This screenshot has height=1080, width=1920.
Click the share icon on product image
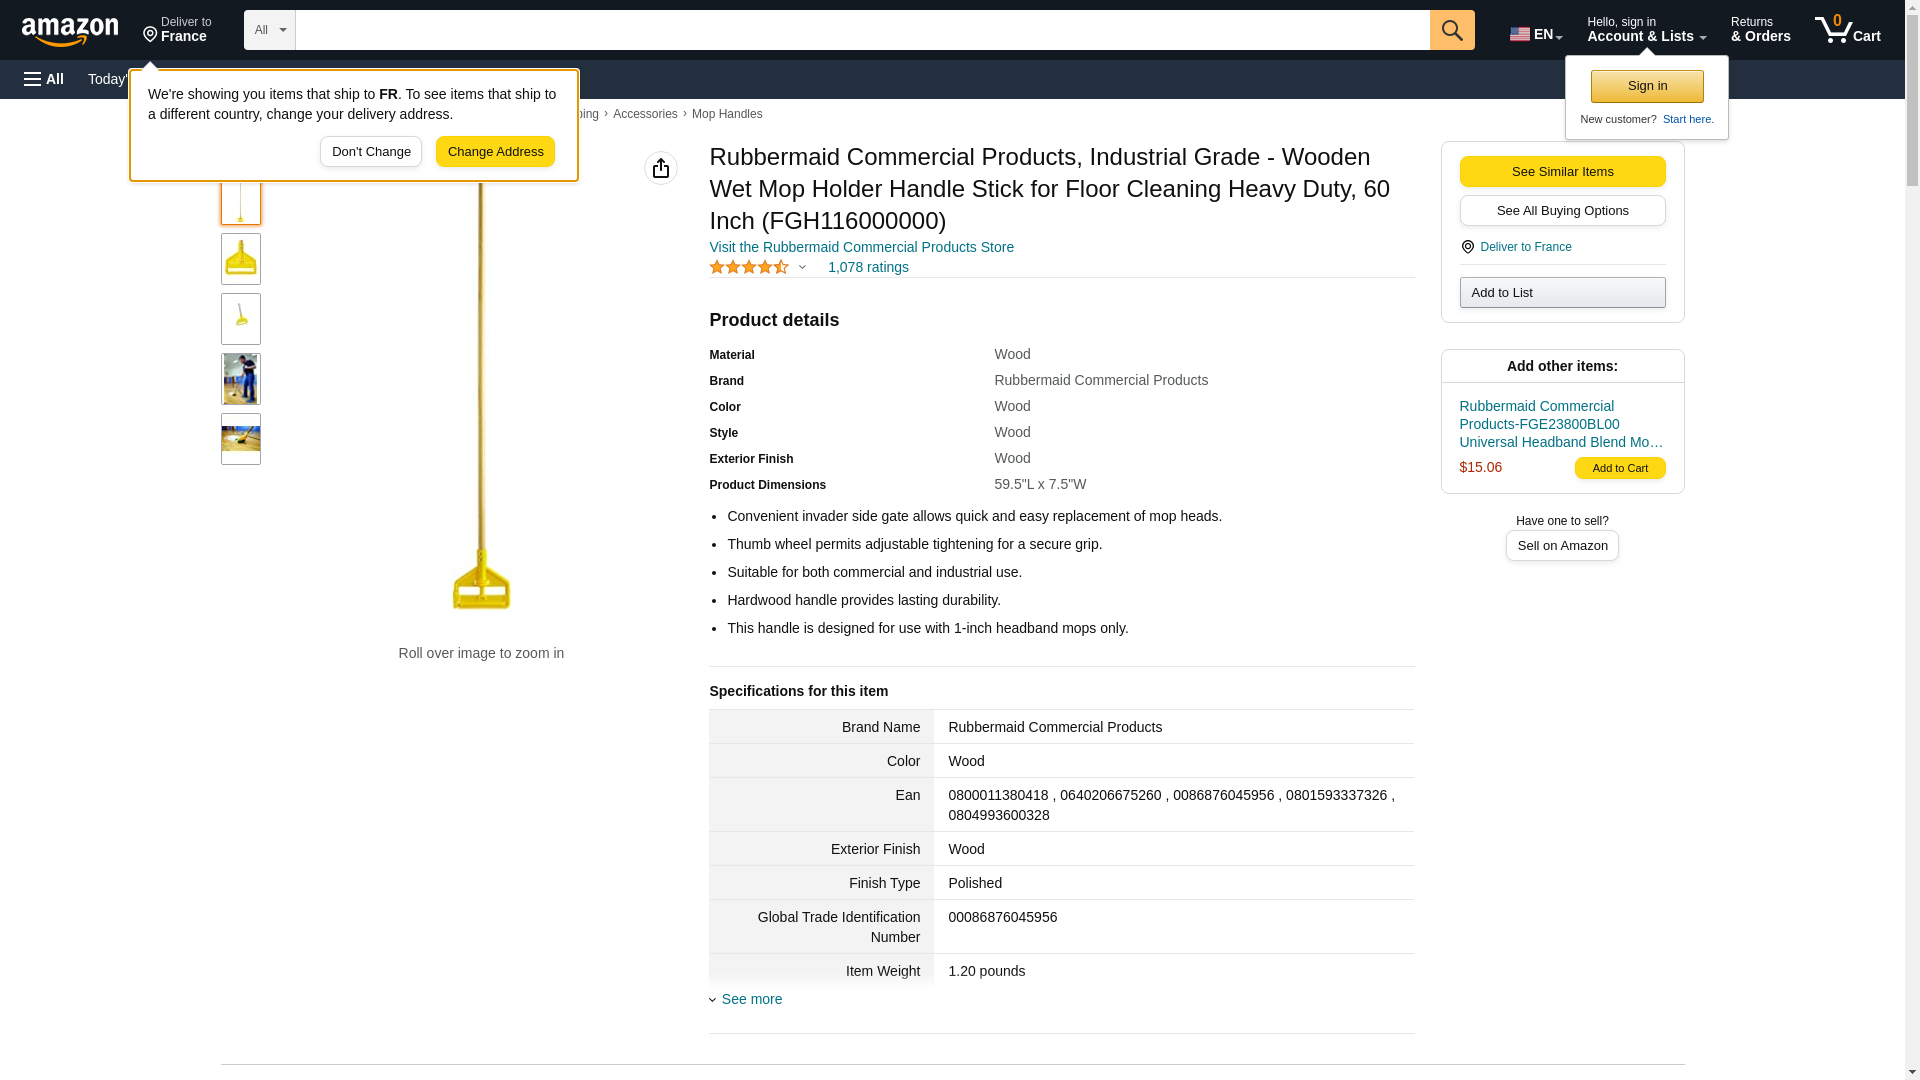660,168
